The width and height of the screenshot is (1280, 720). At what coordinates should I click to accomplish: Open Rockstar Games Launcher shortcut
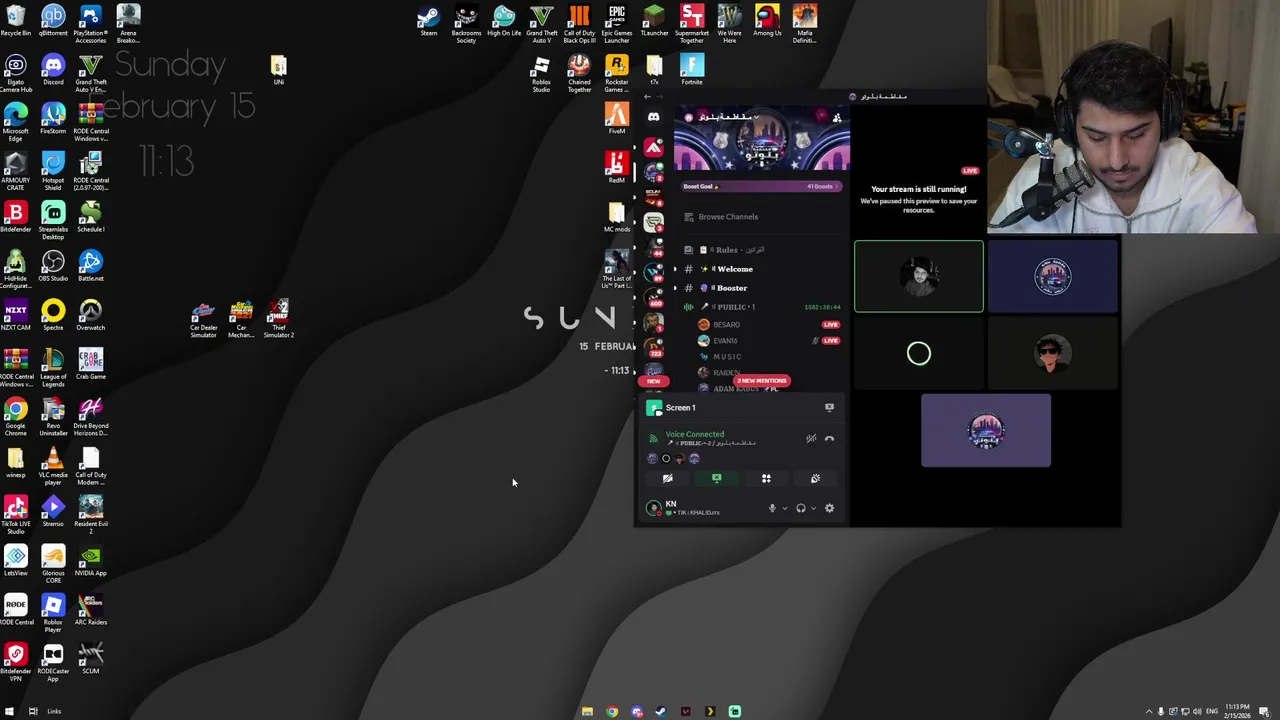coord(617,73)
